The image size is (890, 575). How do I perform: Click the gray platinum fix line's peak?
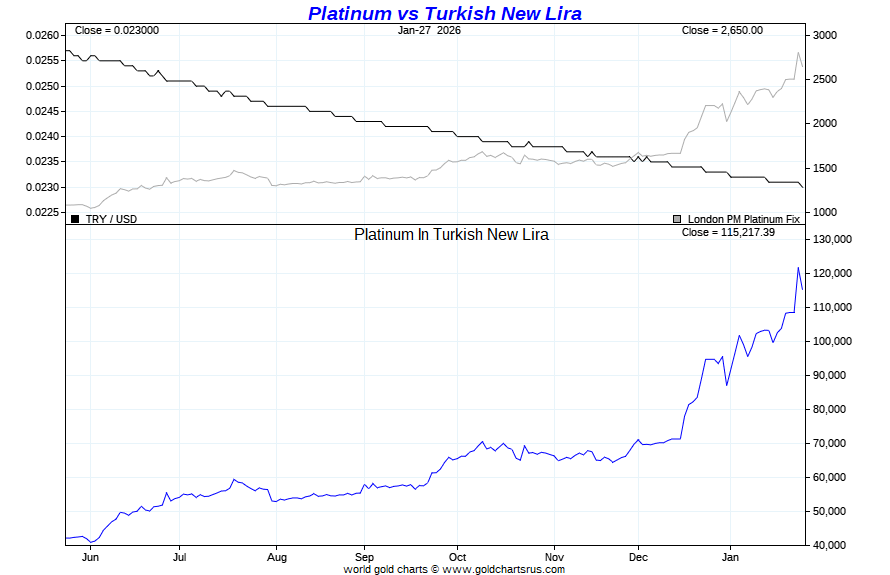coord(798,53)
